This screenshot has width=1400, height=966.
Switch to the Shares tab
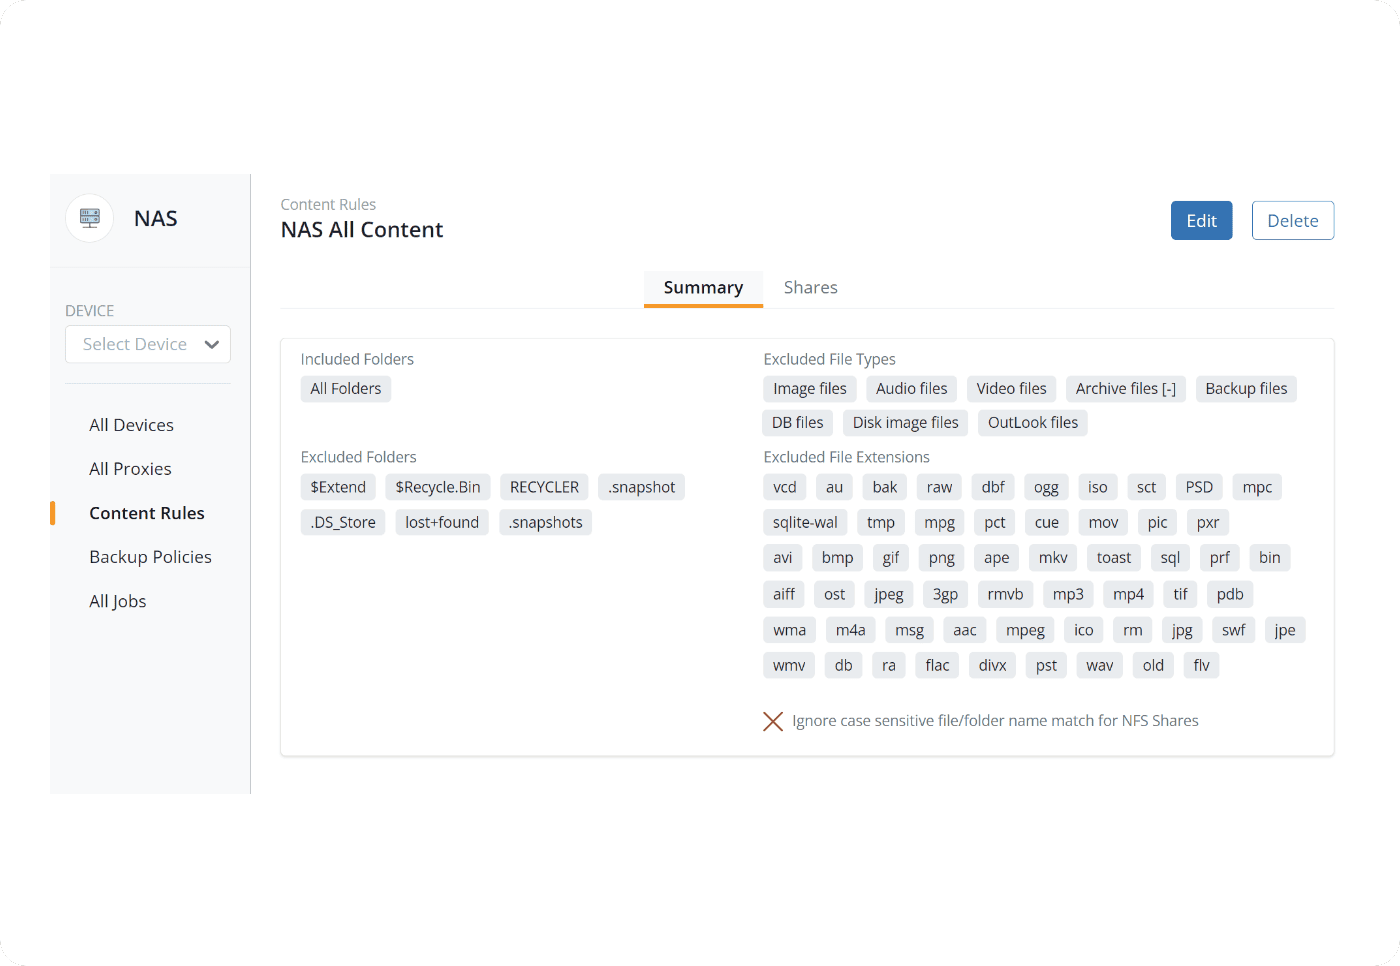810,288
